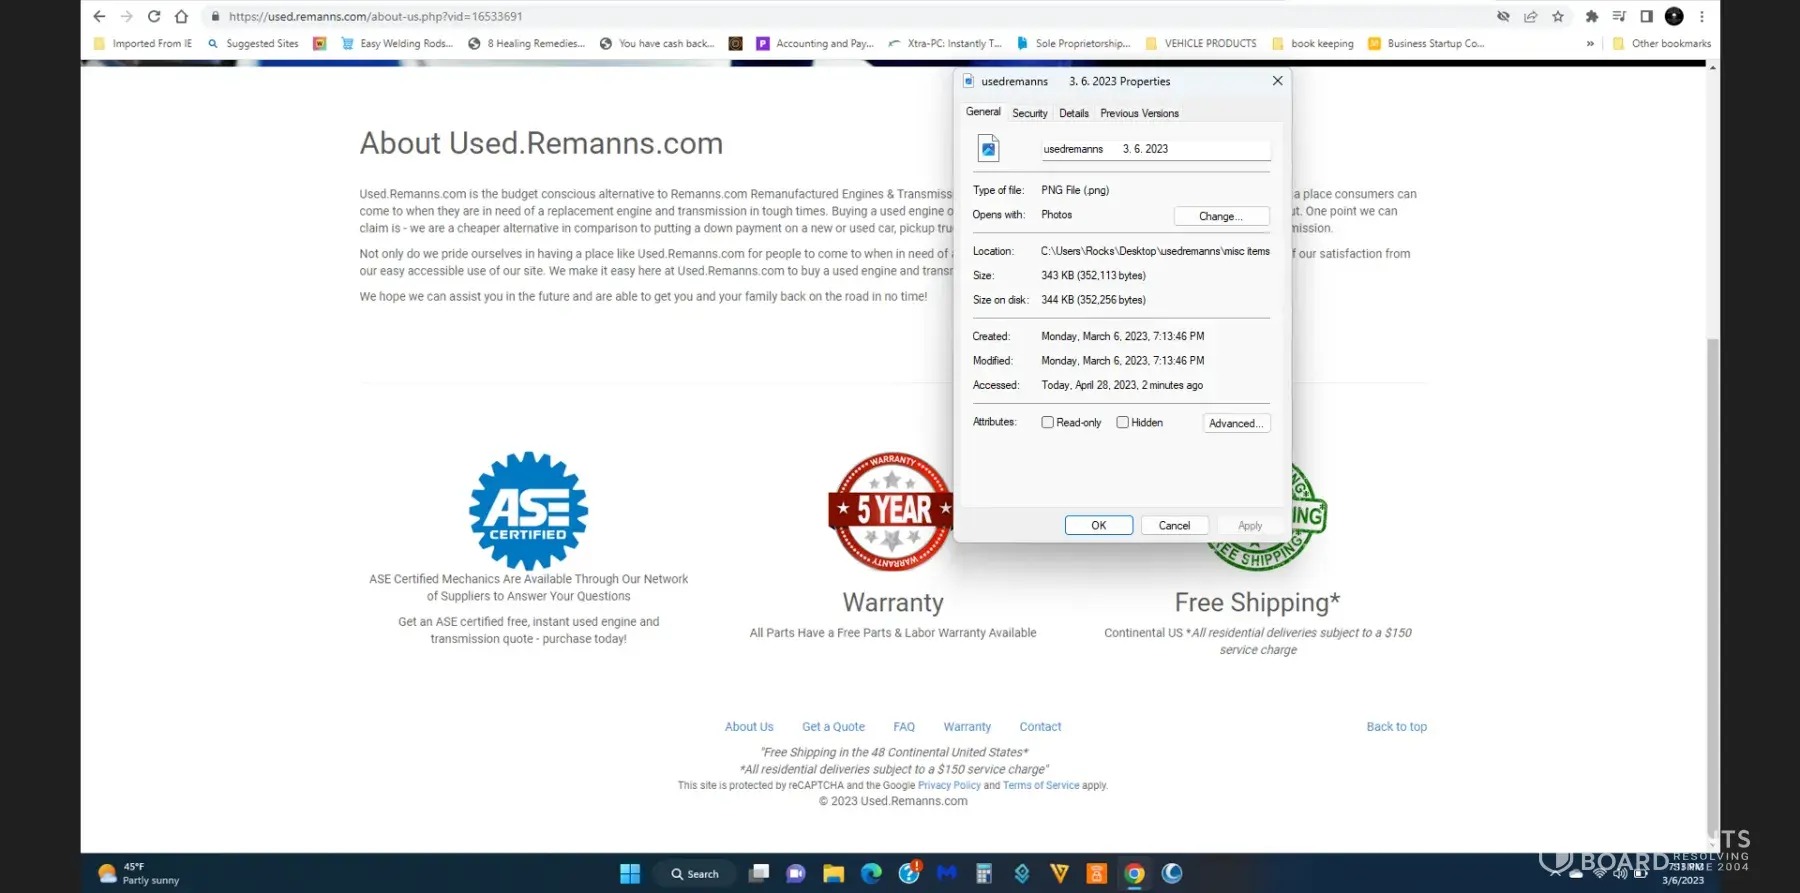The height and width of the screenshot is (893, 1800).
Task: Click the file name field in Properties
Action: pos(1155,149)
